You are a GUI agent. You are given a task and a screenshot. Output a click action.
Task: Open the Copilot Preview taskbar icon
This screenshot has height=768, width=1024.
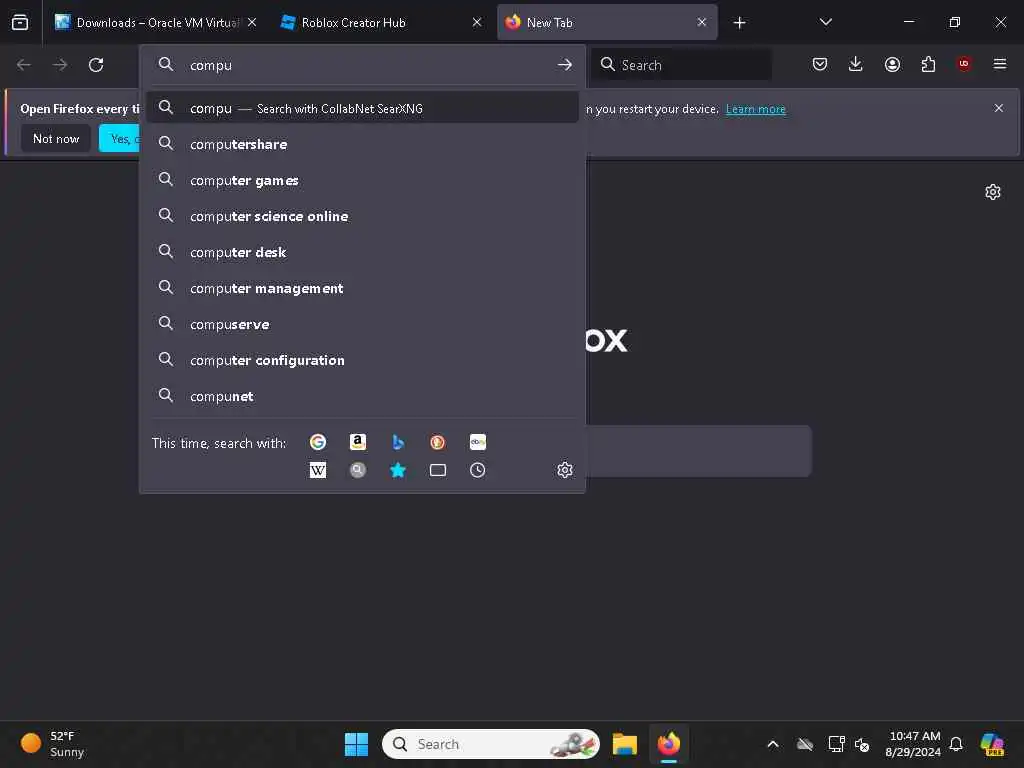click(x=992, y=744)
